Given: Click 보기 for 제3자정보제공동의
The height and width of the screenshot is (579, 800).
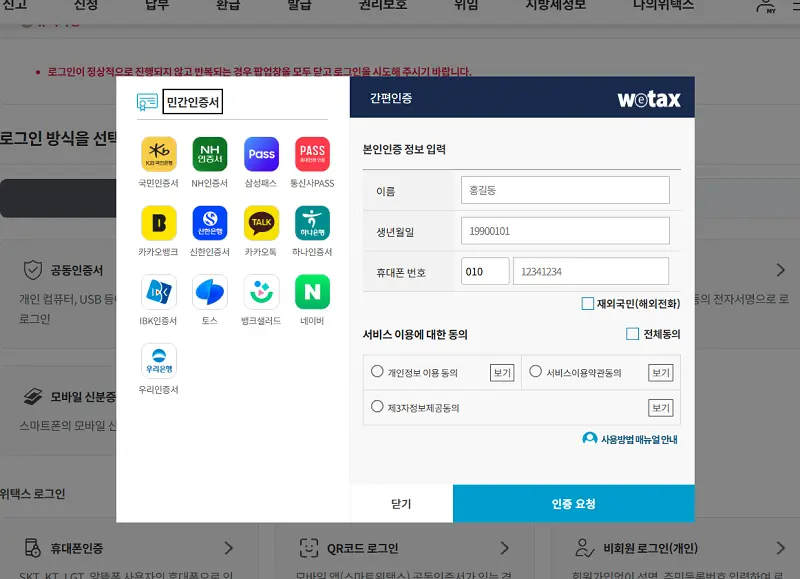Looking at the screenshot, I should 661,408.
